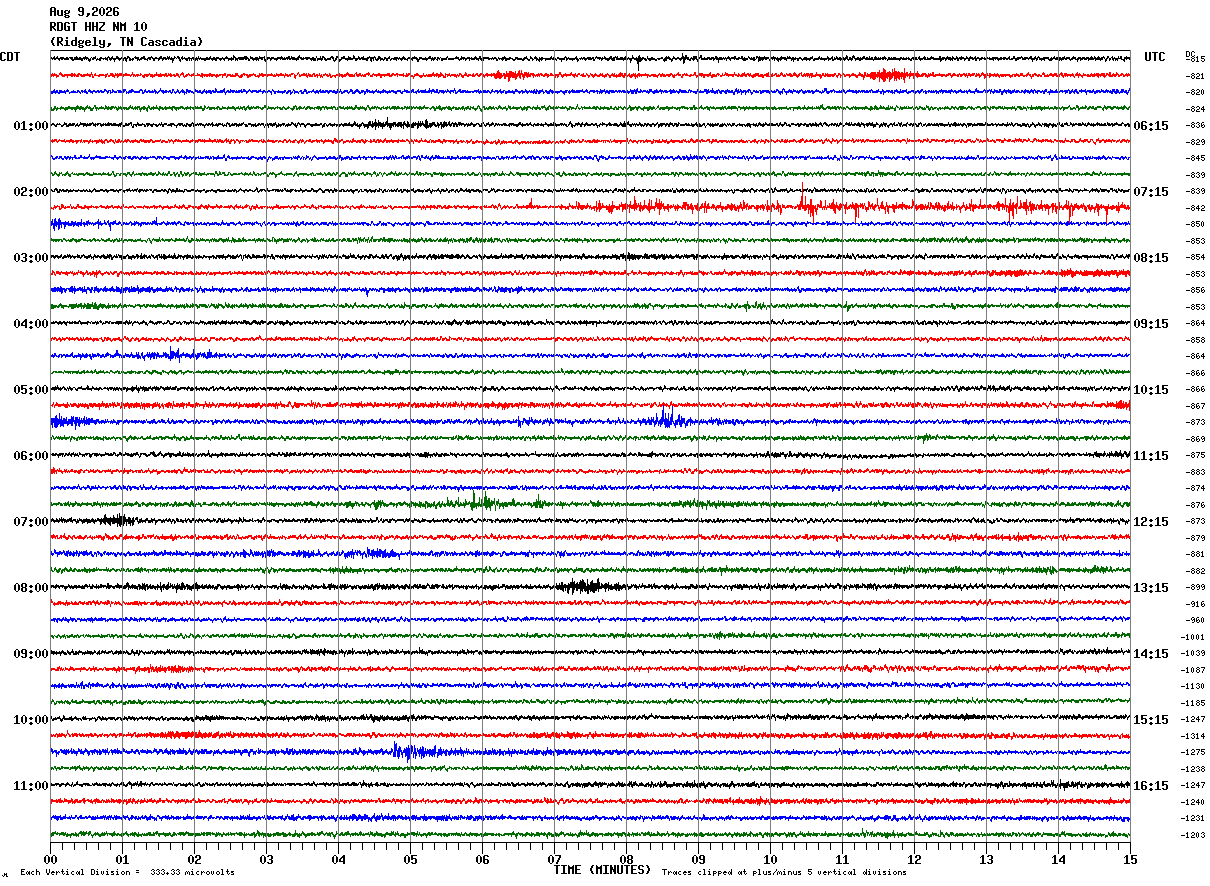This screenshot has height=886, width=1210.
Task: Select the 13:15 UTC row label
Action: click(x=1151, y=588)
